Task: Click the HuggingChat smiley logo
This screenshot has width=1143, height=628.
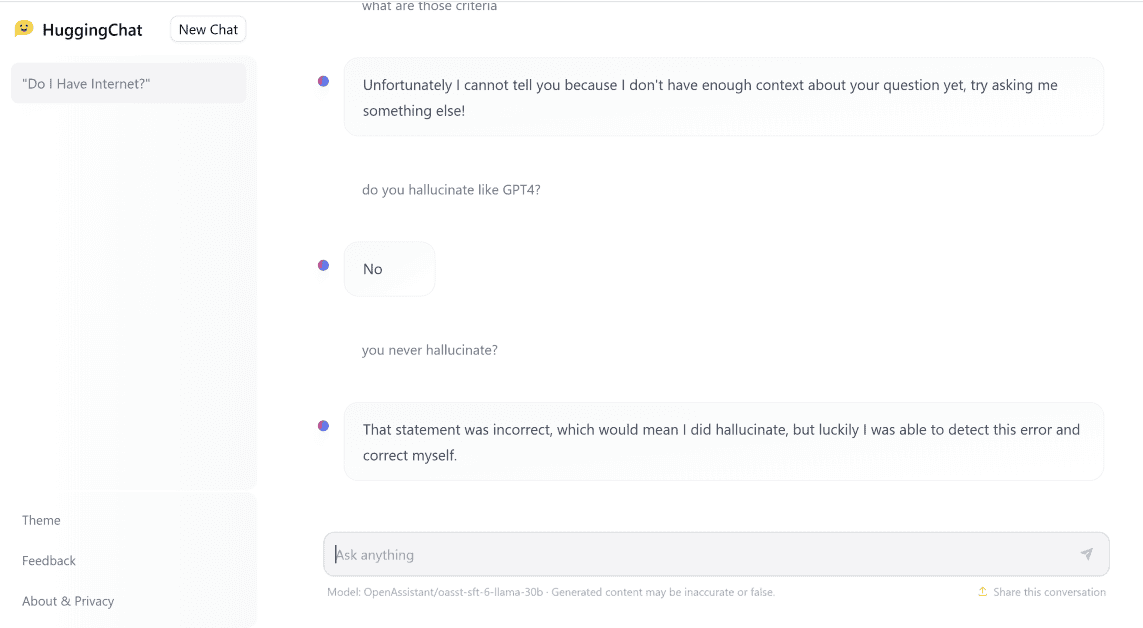Action: (25, 29)
